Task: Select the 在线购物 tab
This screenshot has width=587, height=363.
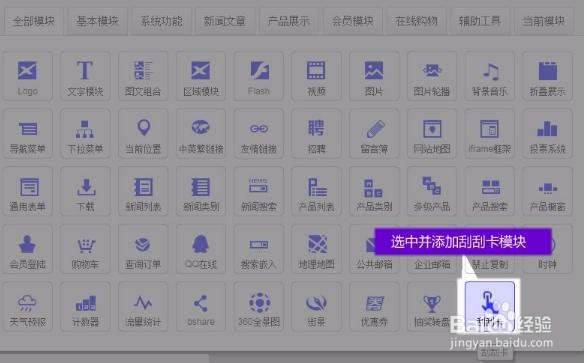Action: click(x=416, y=21)
